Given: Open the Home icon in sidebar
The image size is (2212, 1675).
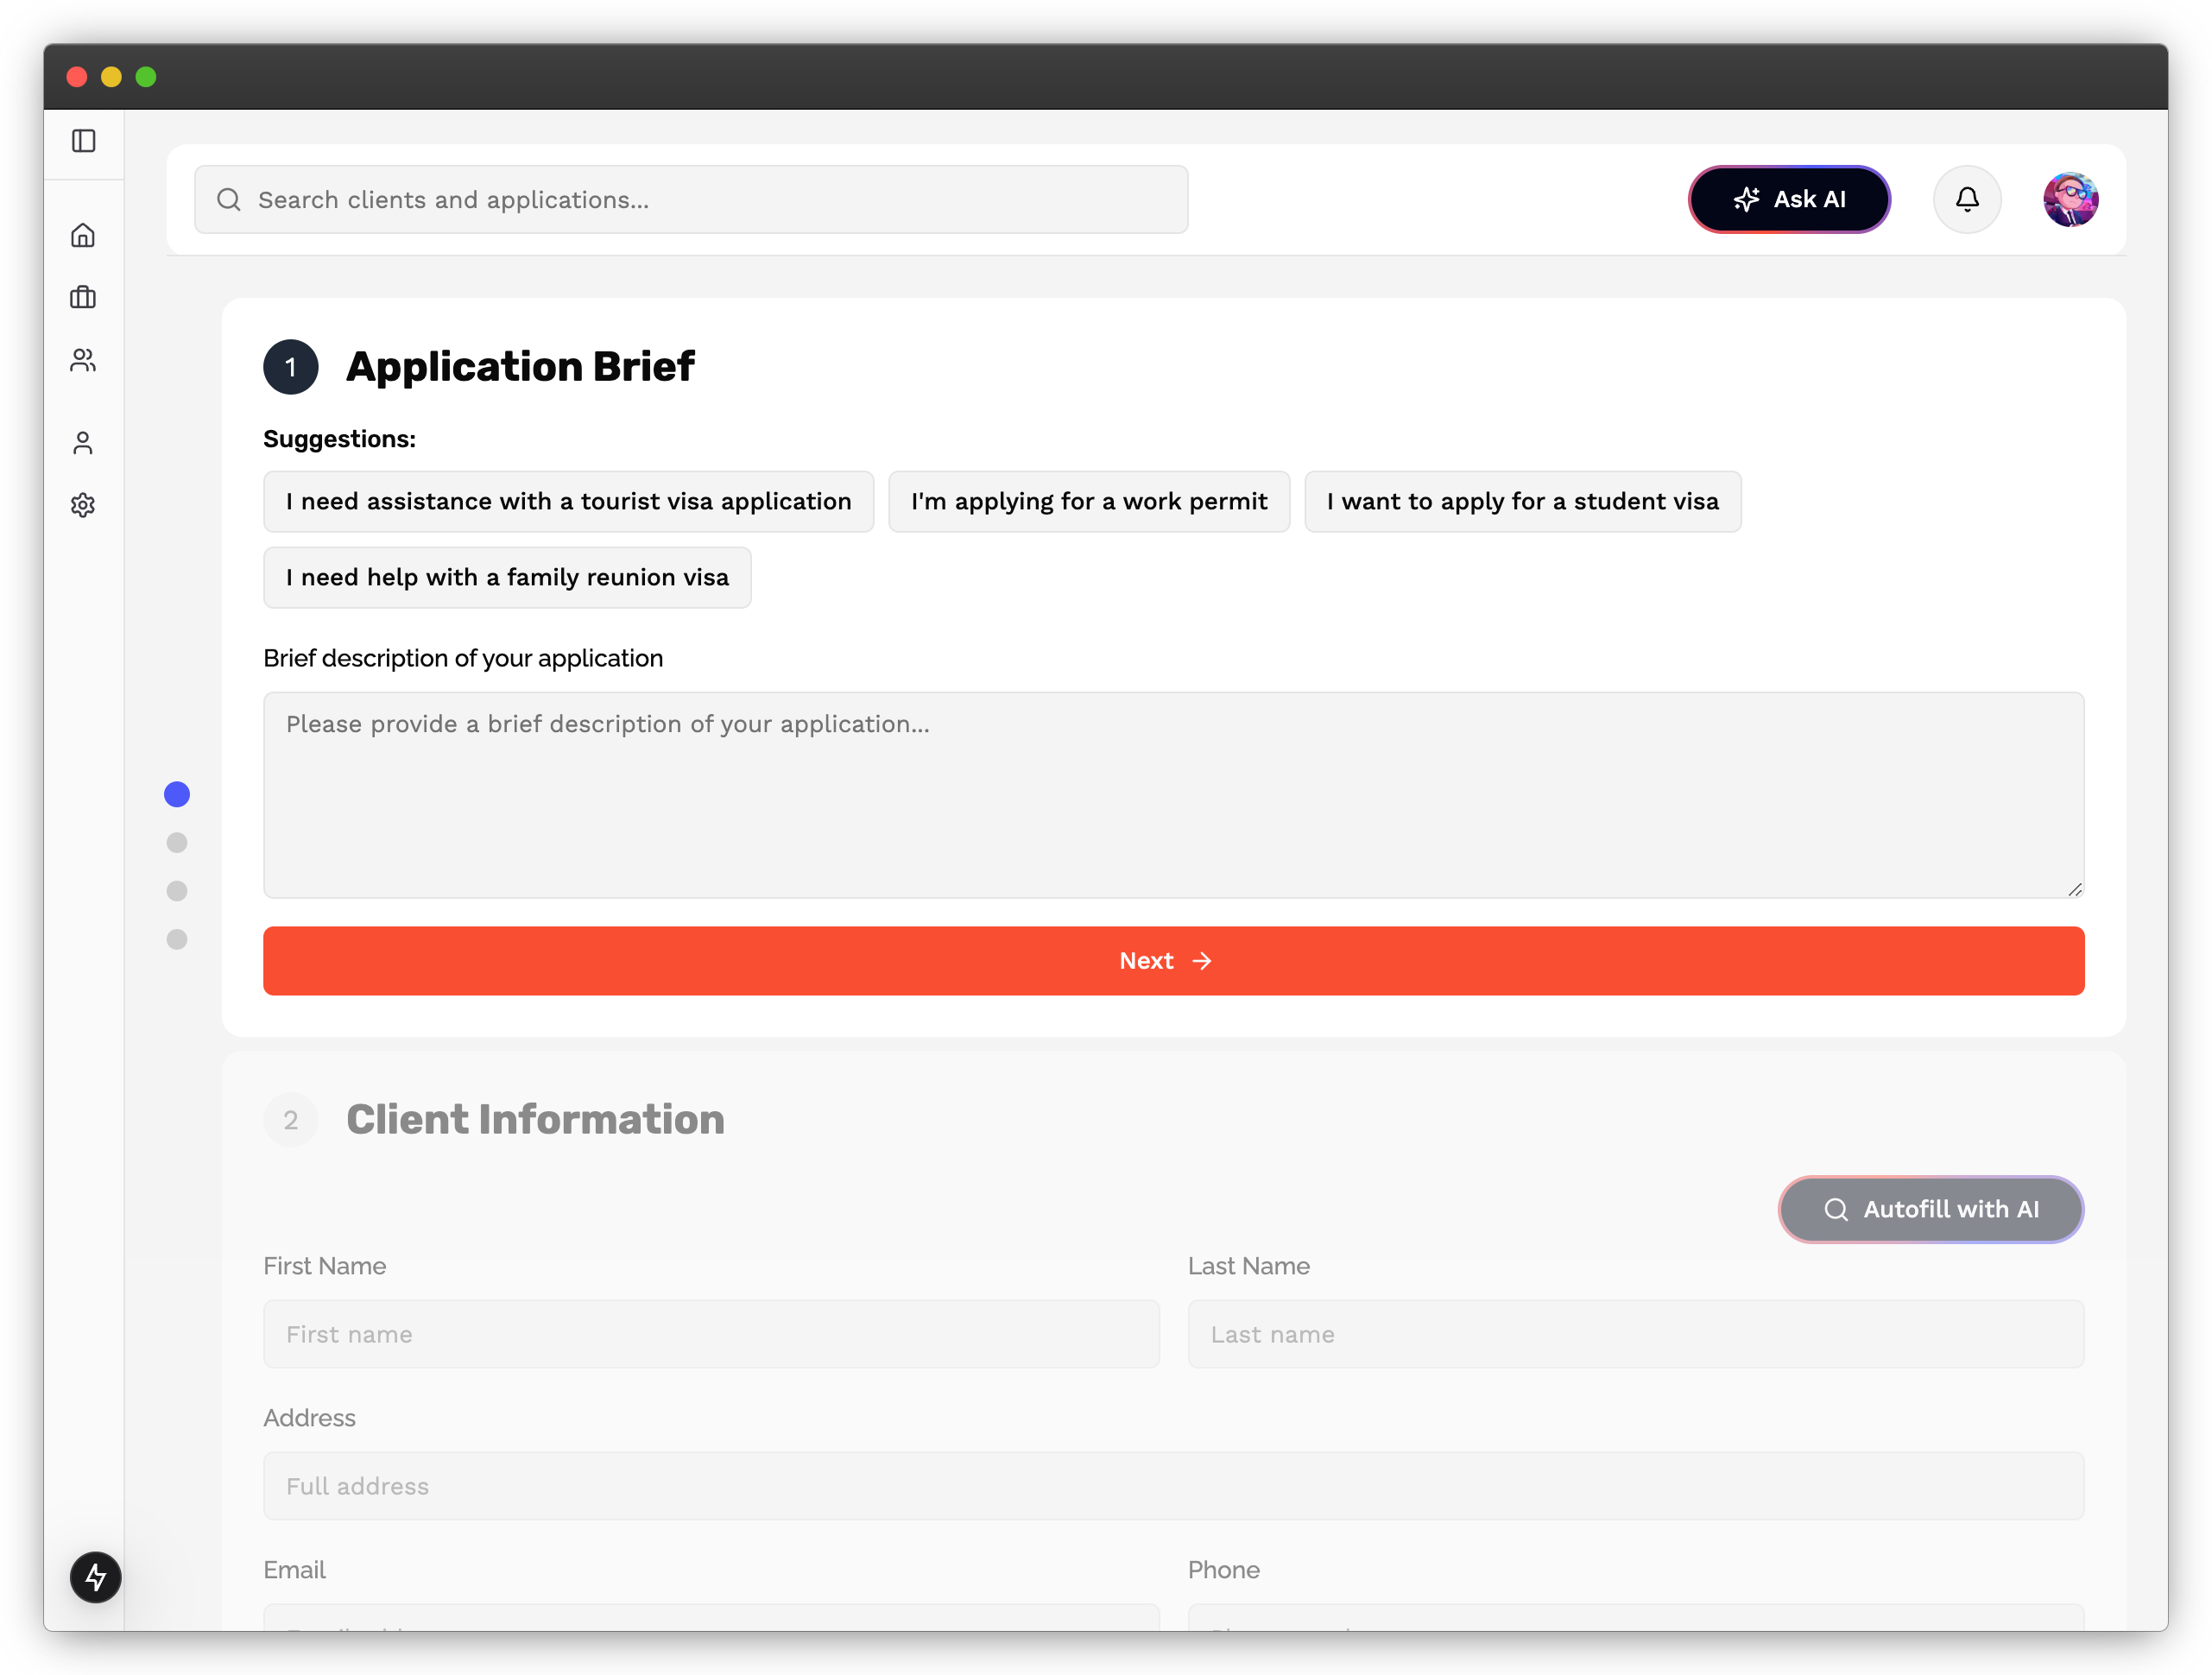Looking at the screenshot, I should point(83,235).
